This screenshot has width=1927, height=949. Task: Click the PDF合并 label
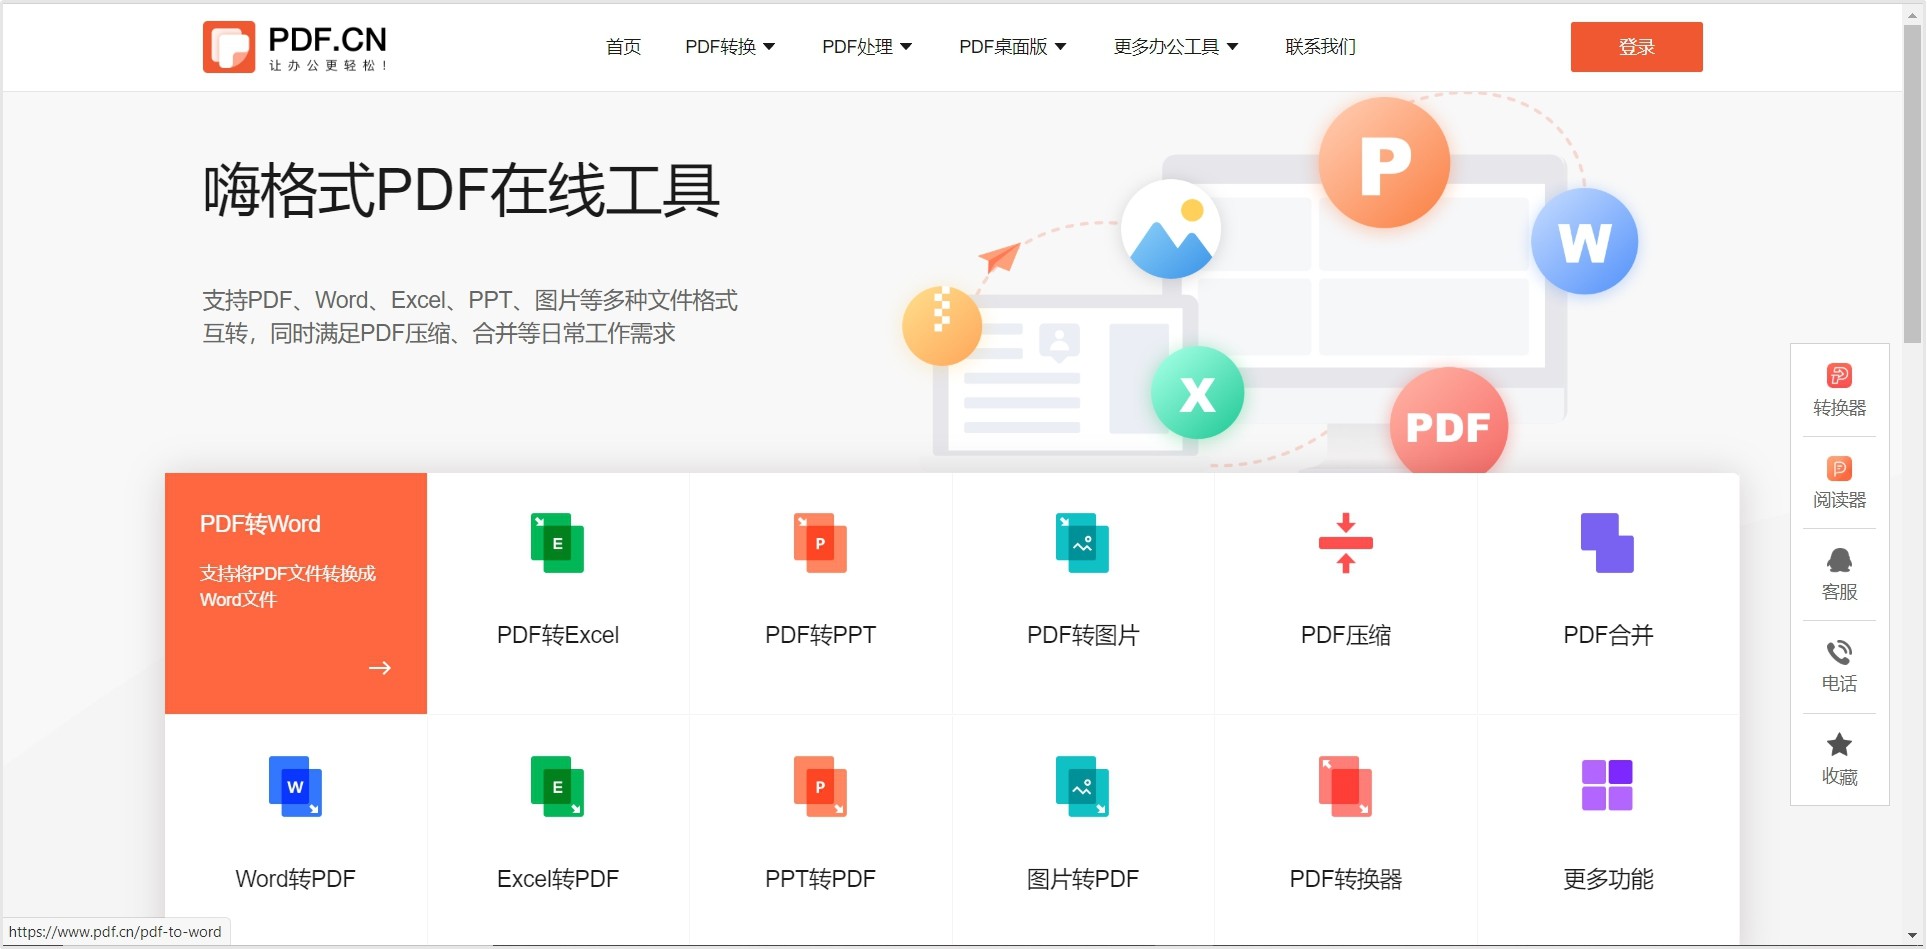tap(1608, 635)
